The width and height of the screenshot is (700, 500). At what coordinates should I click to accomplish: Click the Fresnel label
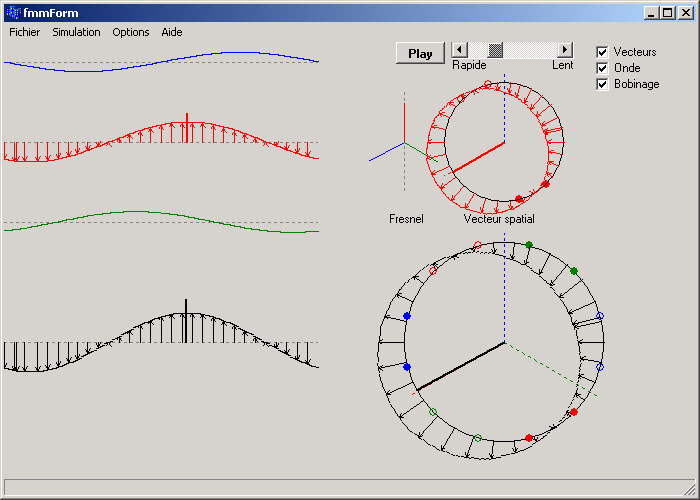406,219
